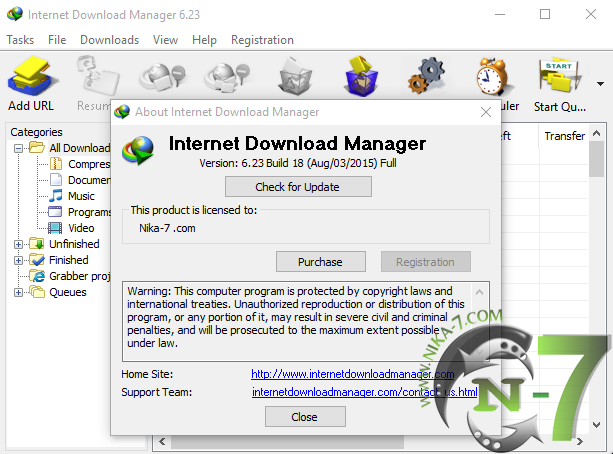The image size is (613, 454).
Task: Click horizontal scrollbar right arrow
Action: pyautogui.click(x=580, y=442)
